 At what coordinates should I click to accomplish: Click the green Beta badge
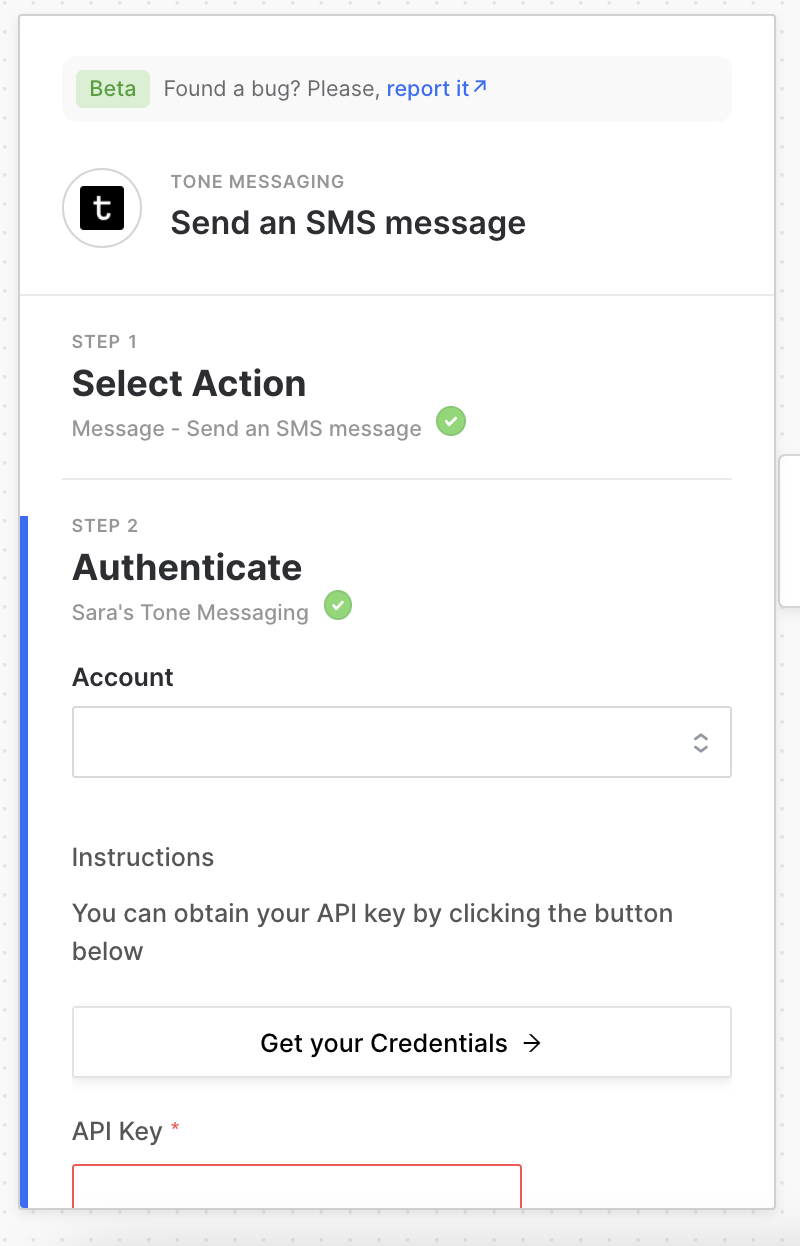tap(113, 89)
